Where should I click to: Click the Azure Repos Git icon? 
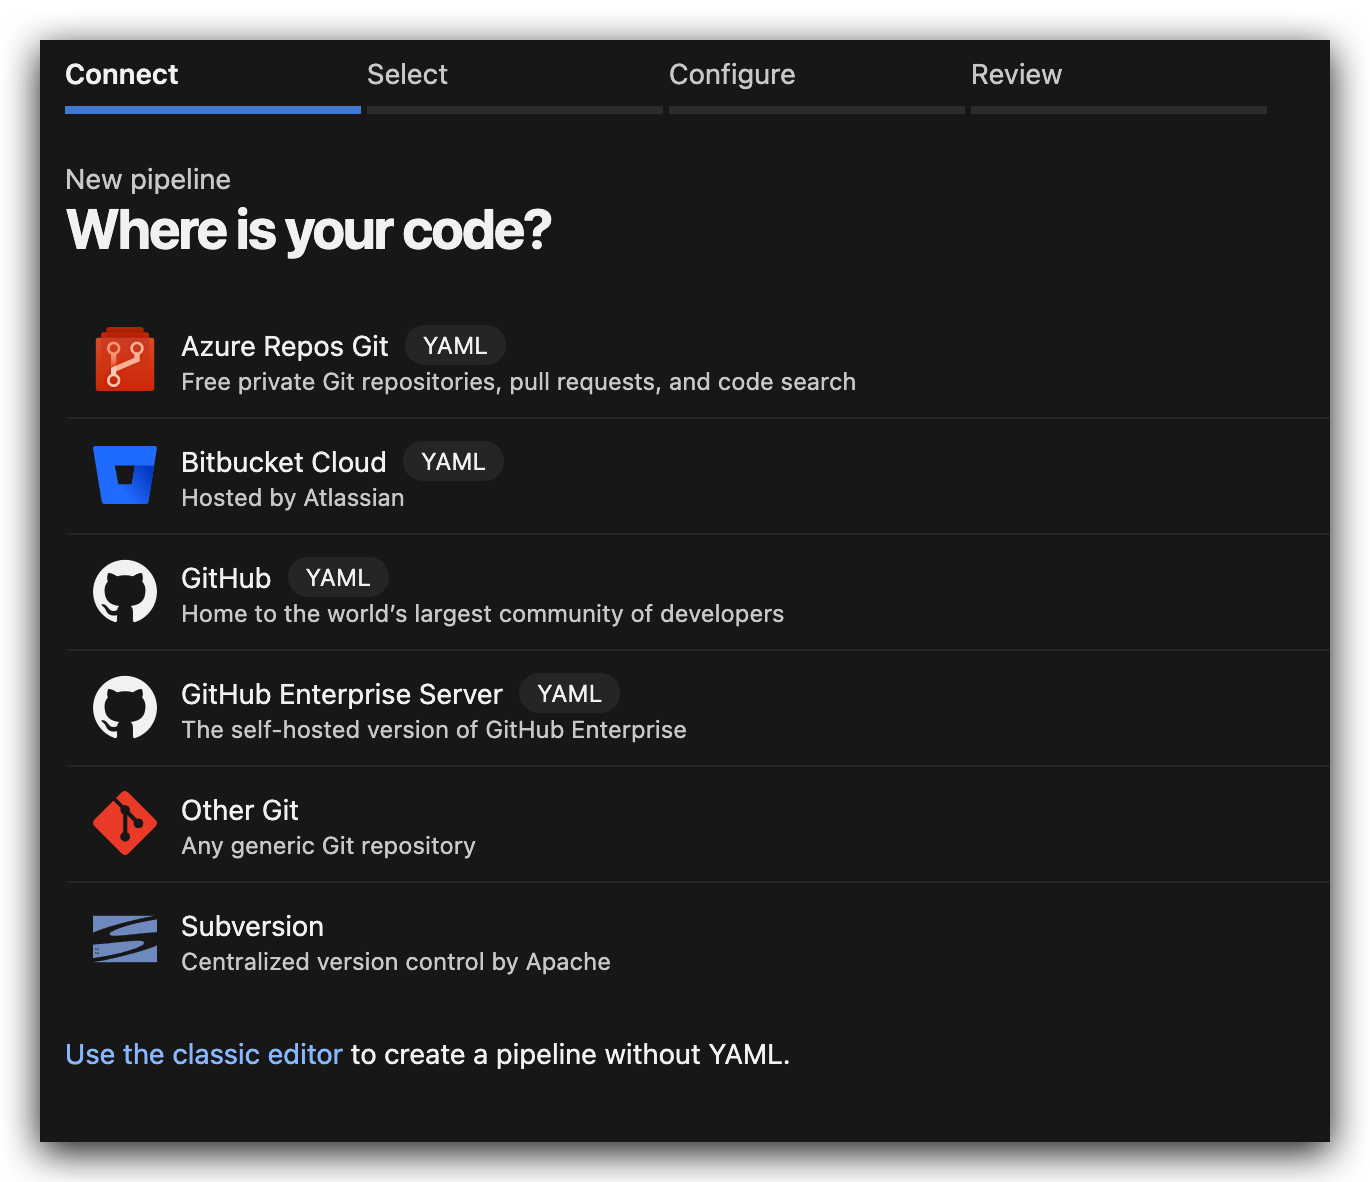pos(125,360)
